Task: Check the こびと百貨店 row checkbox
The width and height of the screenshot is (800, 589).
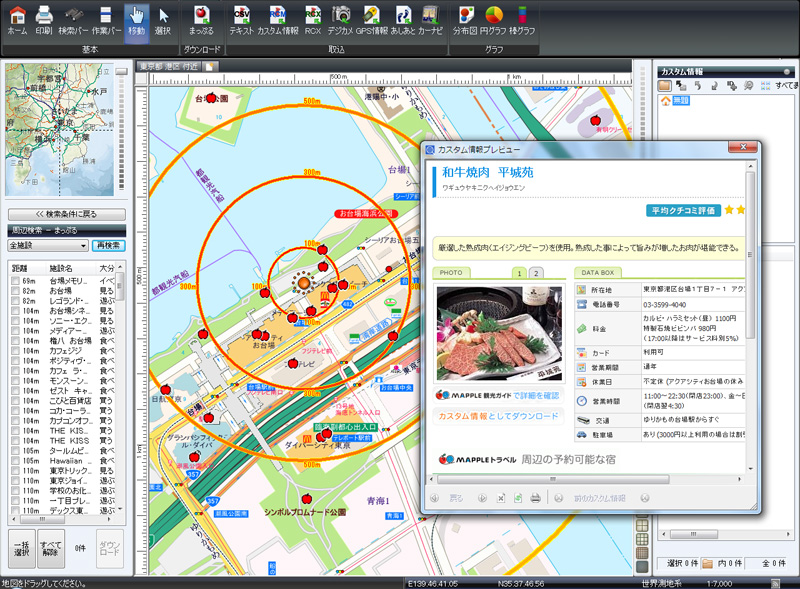Action: click(15, 401)
